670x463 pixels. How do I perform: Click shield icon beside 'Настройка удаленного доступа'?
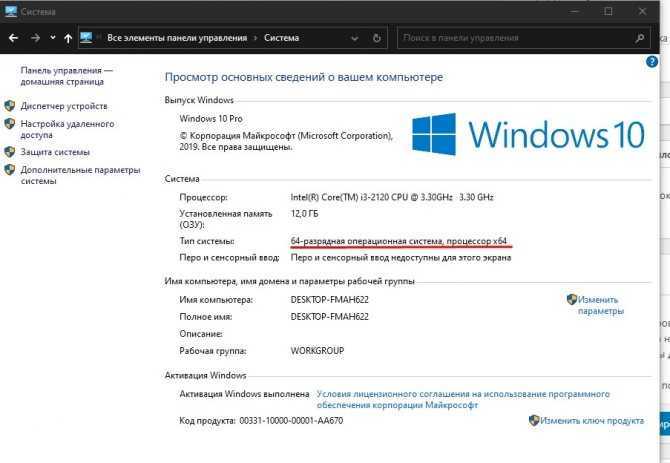pyautogui.click(x=9, y=123)
